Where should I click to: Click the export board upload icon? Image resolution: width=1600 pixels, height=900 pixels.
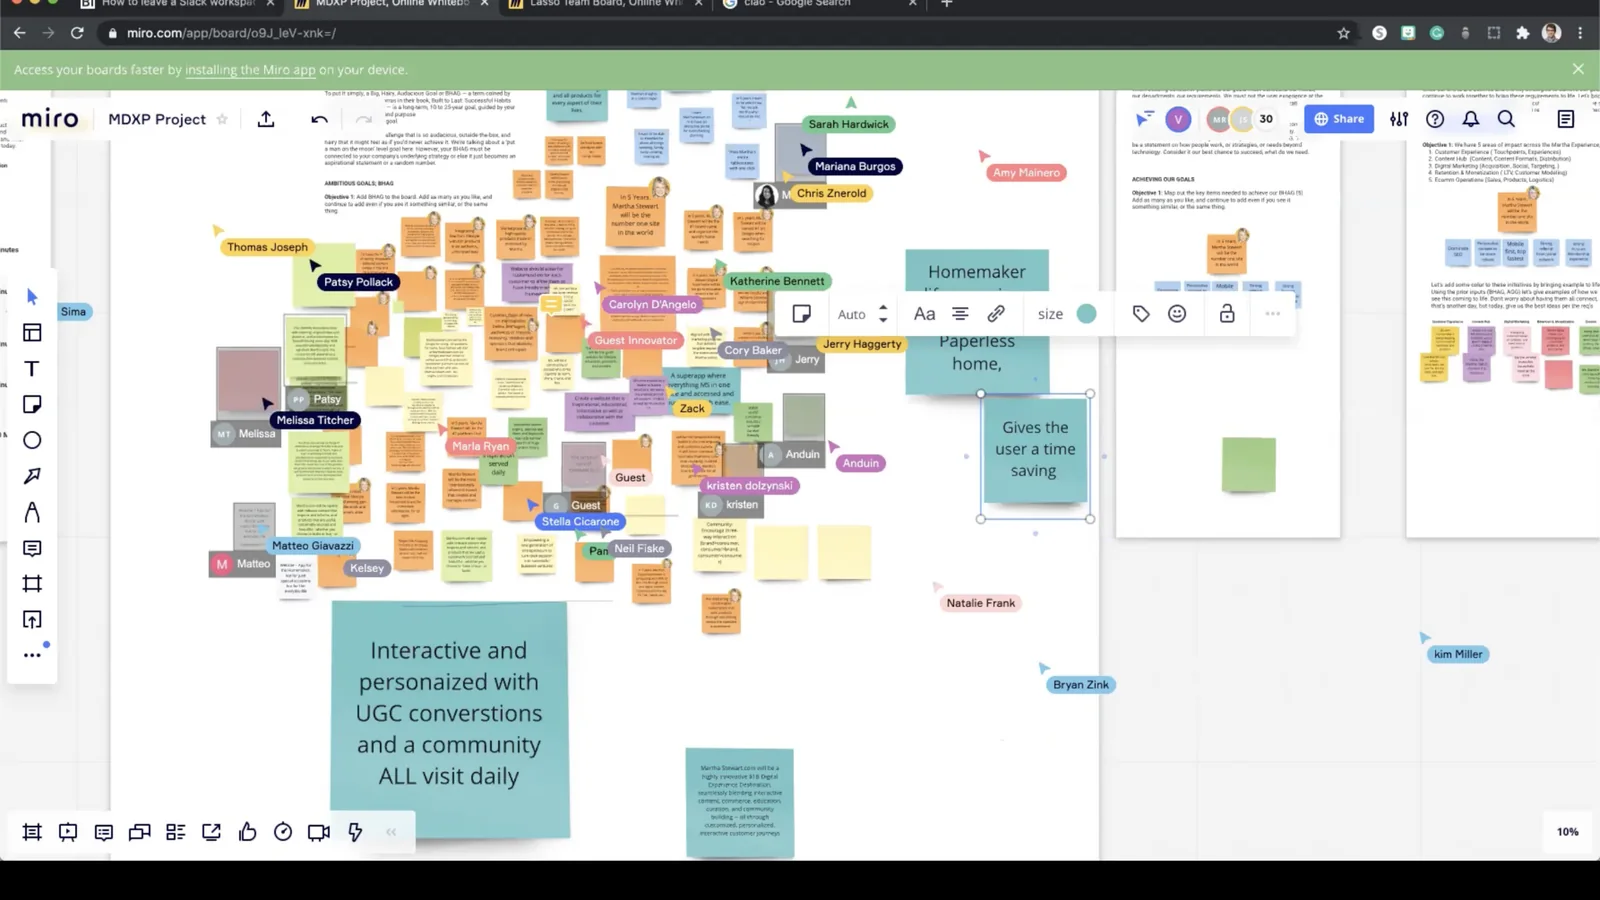coord(266,119)
